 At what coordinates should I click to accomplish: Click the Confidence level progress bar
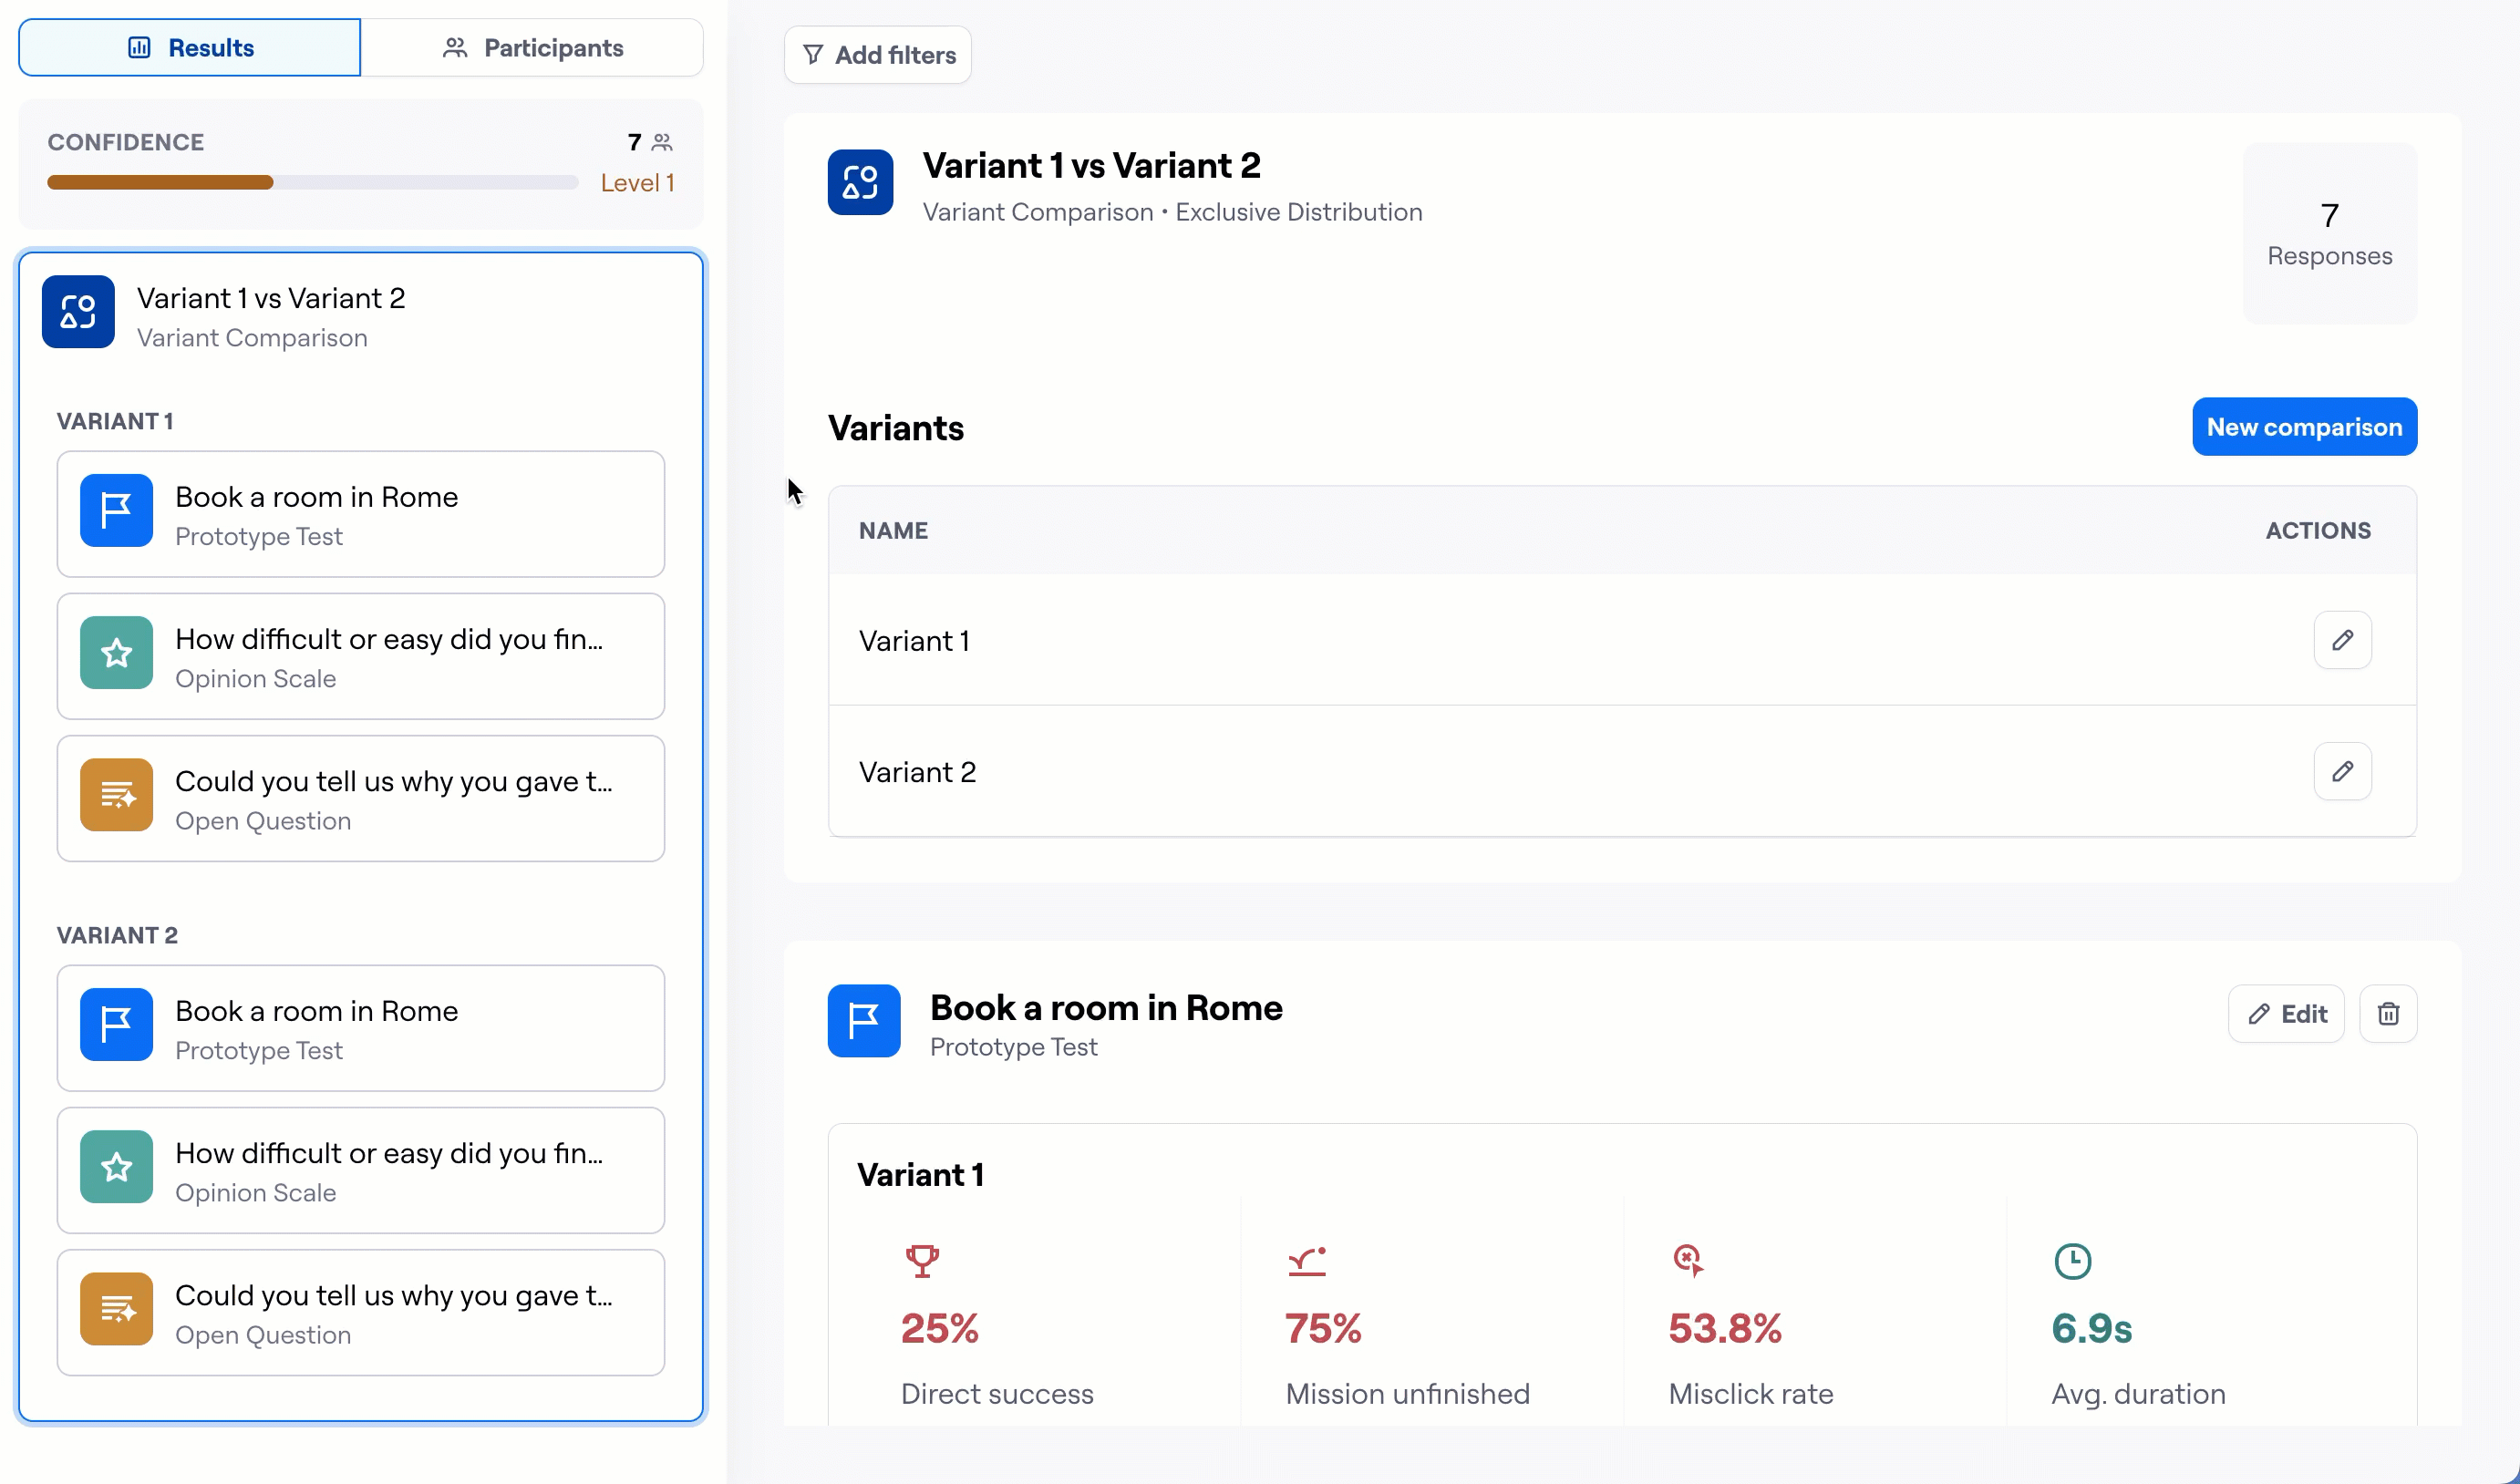312,183
